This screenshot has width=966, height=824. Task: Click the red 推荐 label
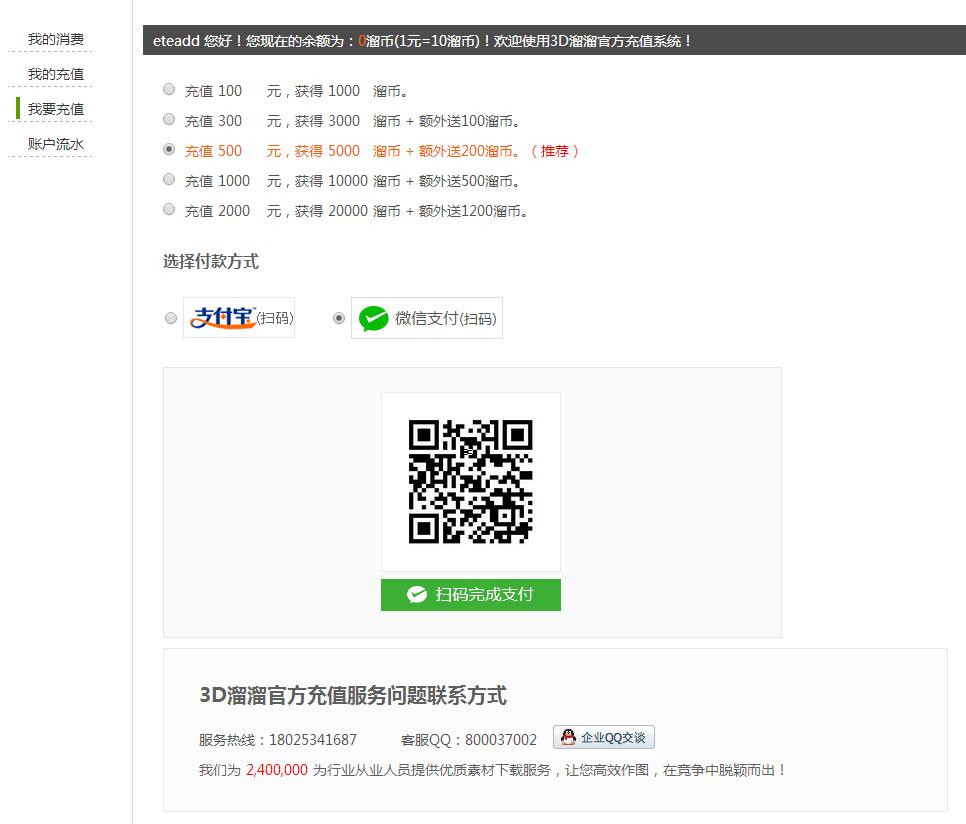(x=554, y=151)
